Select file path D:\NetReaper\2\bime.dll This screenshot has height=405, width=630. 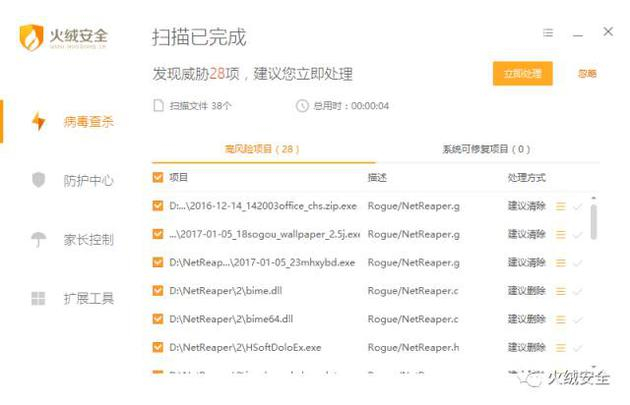225,291
